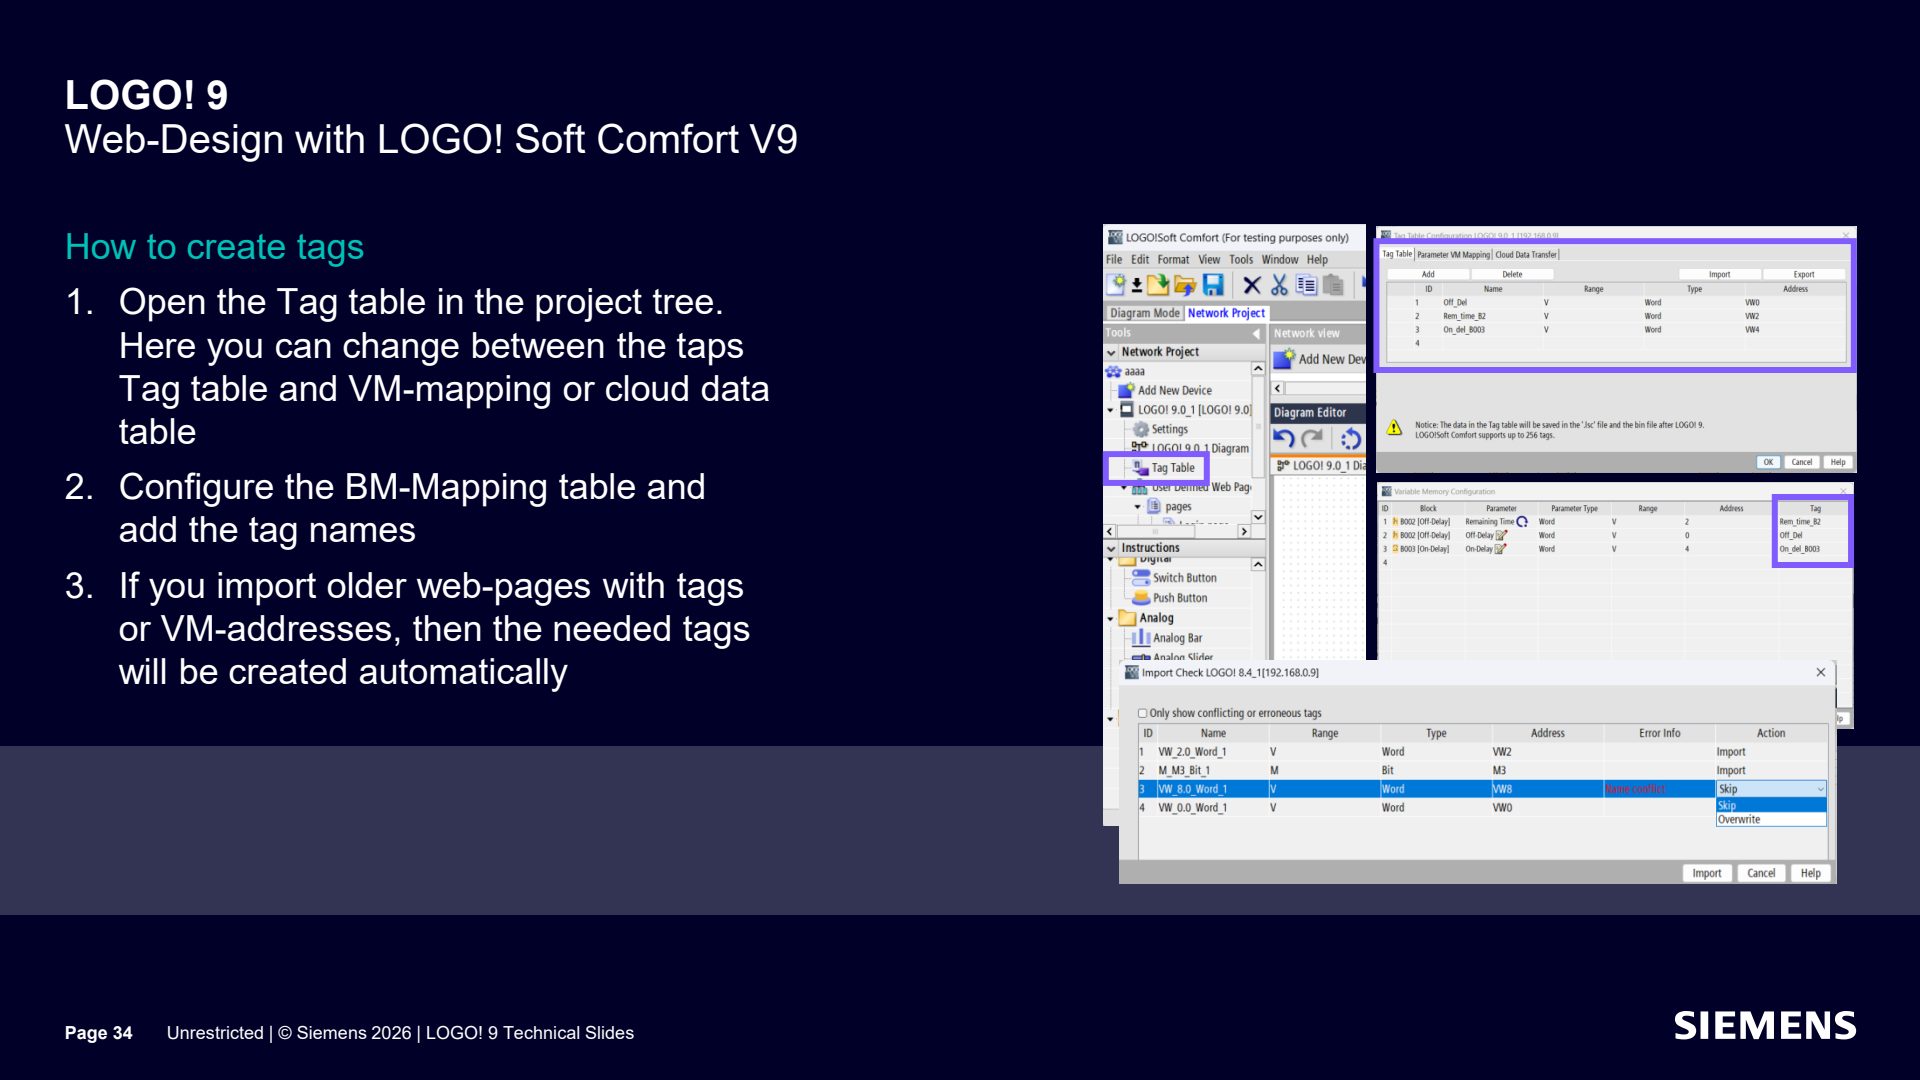
Task: Click the Analog folder icon
Action: pos(1127,617)
